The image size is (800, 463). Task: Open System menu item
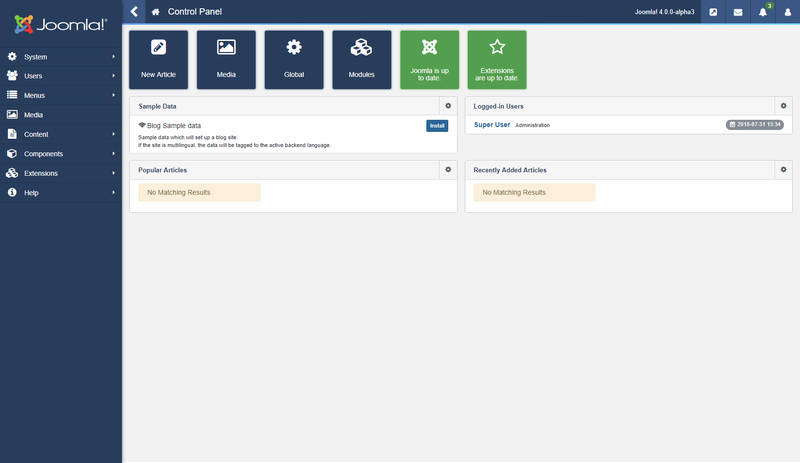61,57
